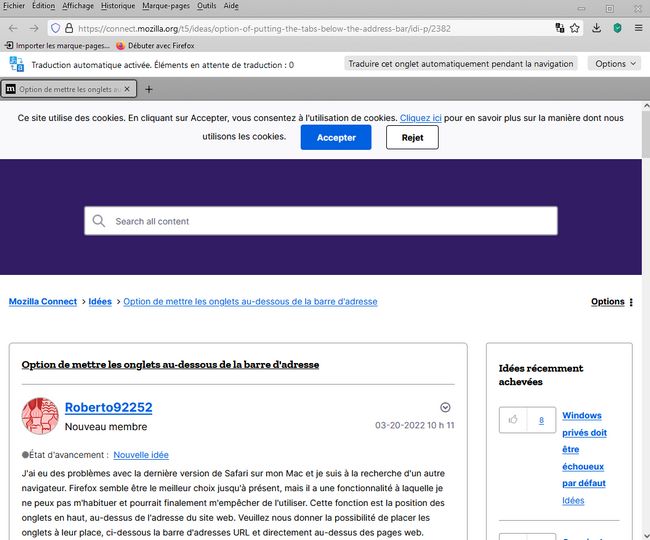Close the 'Option de mettre les onglets' tab

(x=127, y=89)
